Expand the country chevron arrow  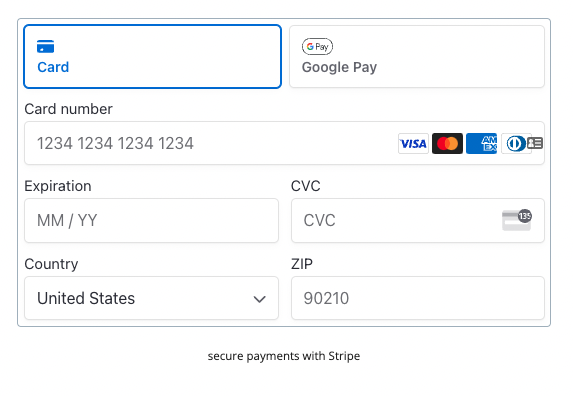(x=259, y=299)
